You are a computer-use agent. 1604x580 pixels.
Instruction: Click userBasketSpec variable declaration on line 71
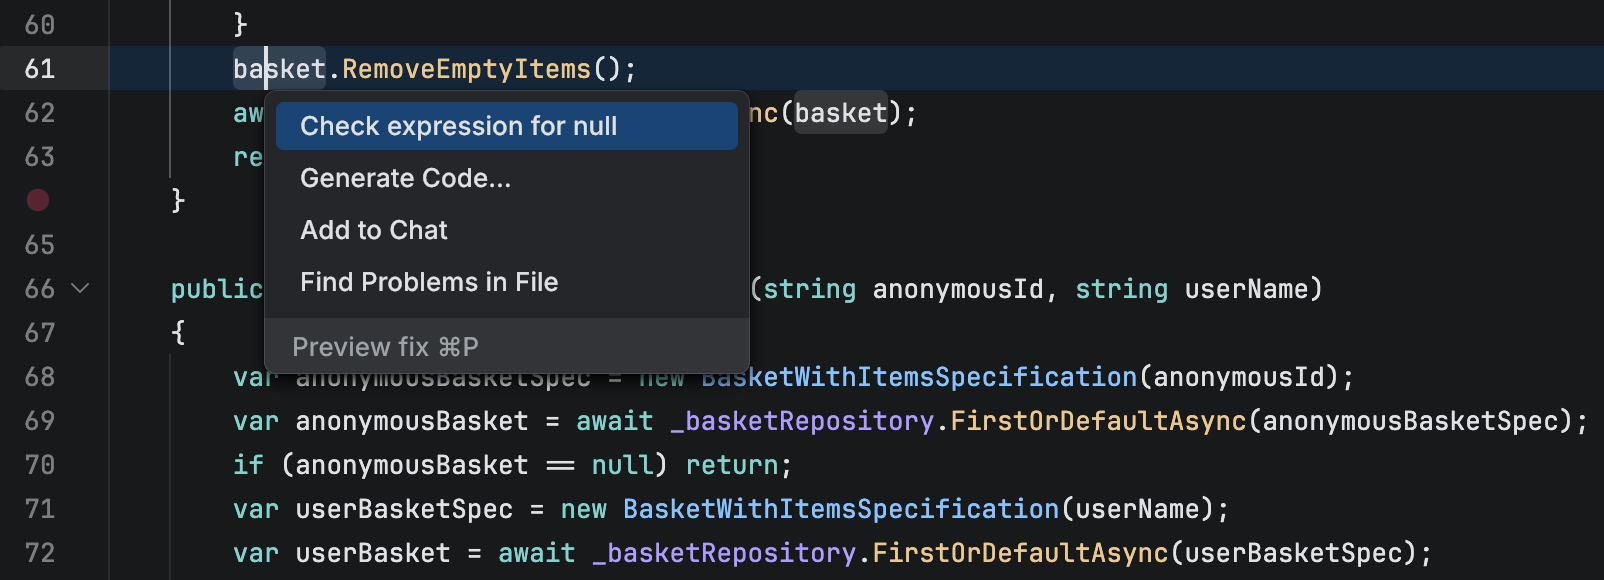pos(404,509)
